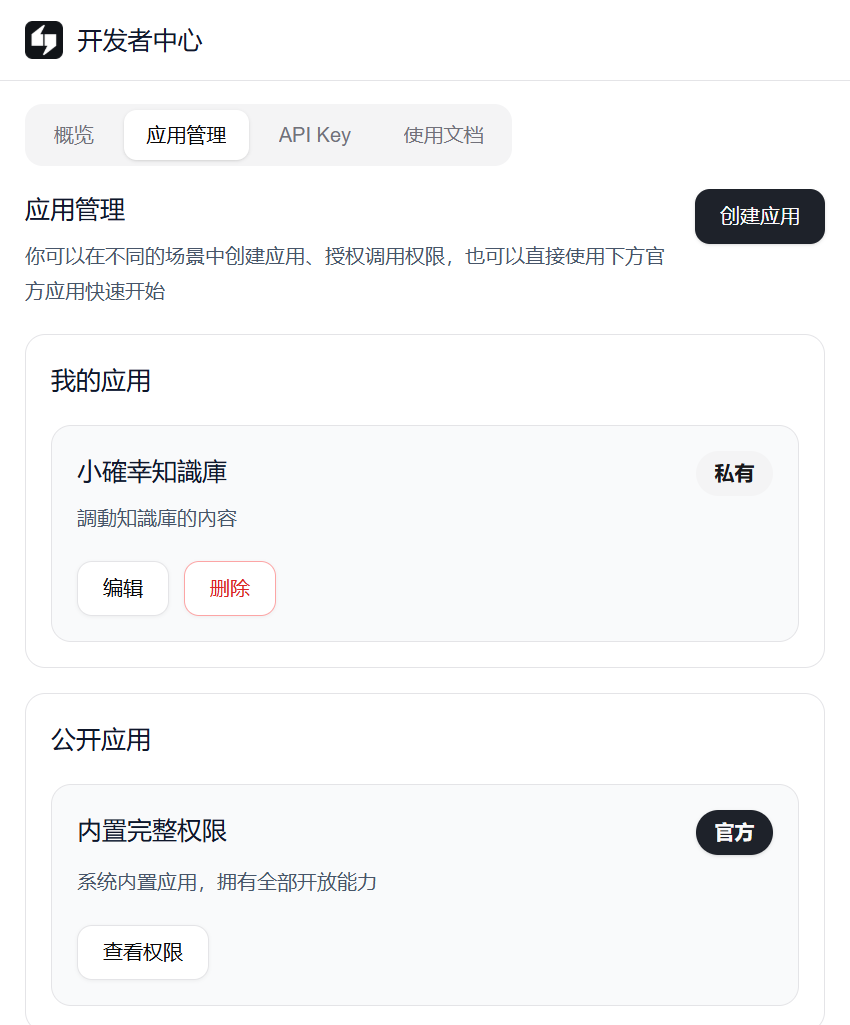Delete the 小確幸知識庫 application
The height and width of the screenshot is (1025, 850).
[229, 588]
